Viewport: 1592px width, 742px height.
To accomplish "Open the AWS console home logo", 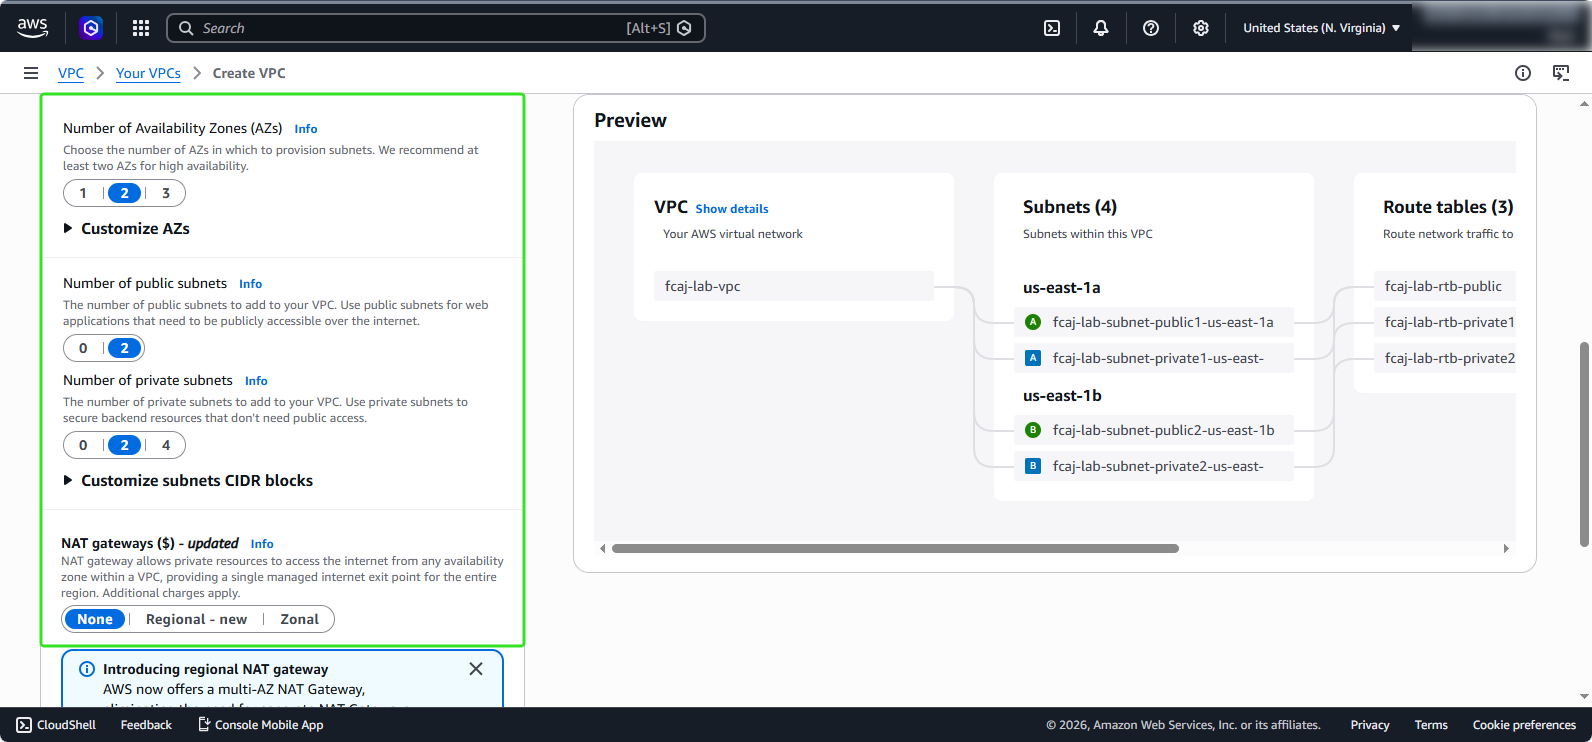I will [33, 28].
